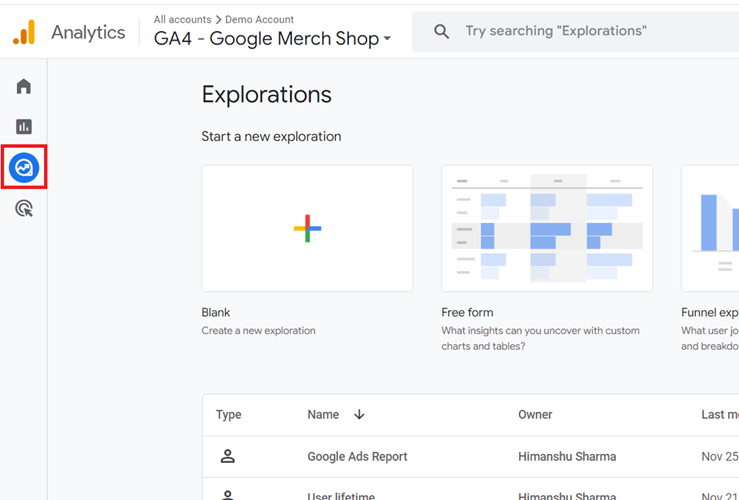Click the Explorations page heading
Viewport: 739px width, 500px height.
tap(267, 94)
